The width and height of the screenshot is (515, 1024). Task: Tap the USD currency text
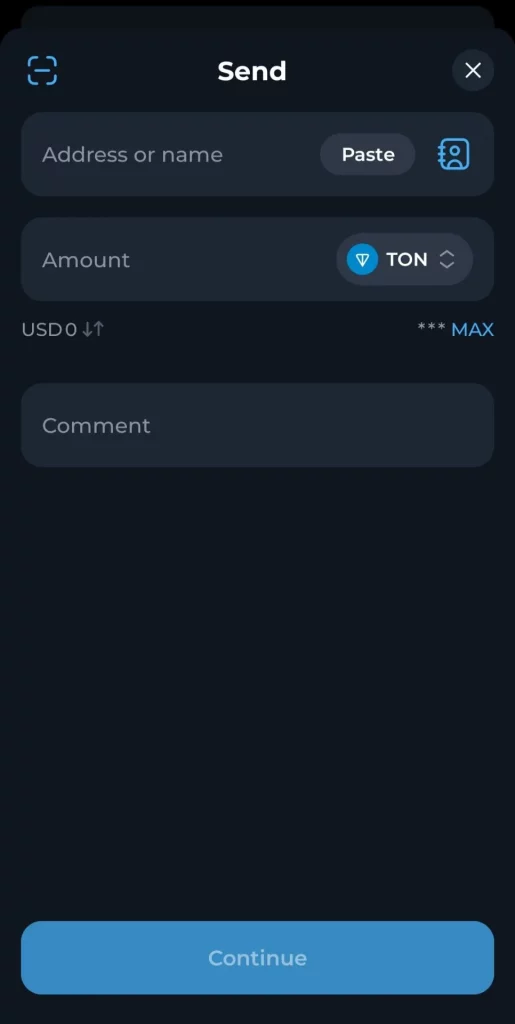point(41,329)
